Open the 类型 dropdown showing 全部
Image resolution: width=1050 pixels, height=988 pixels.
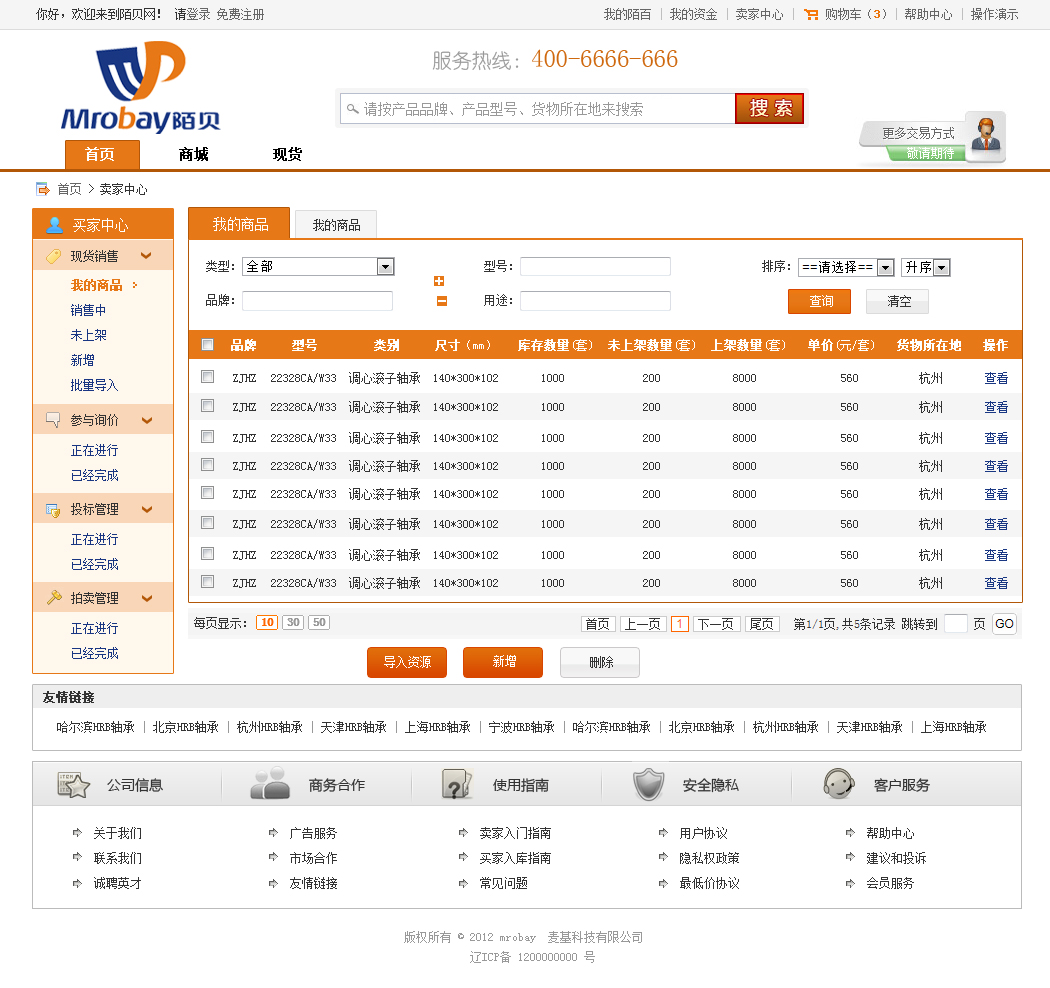coord(385,267)
